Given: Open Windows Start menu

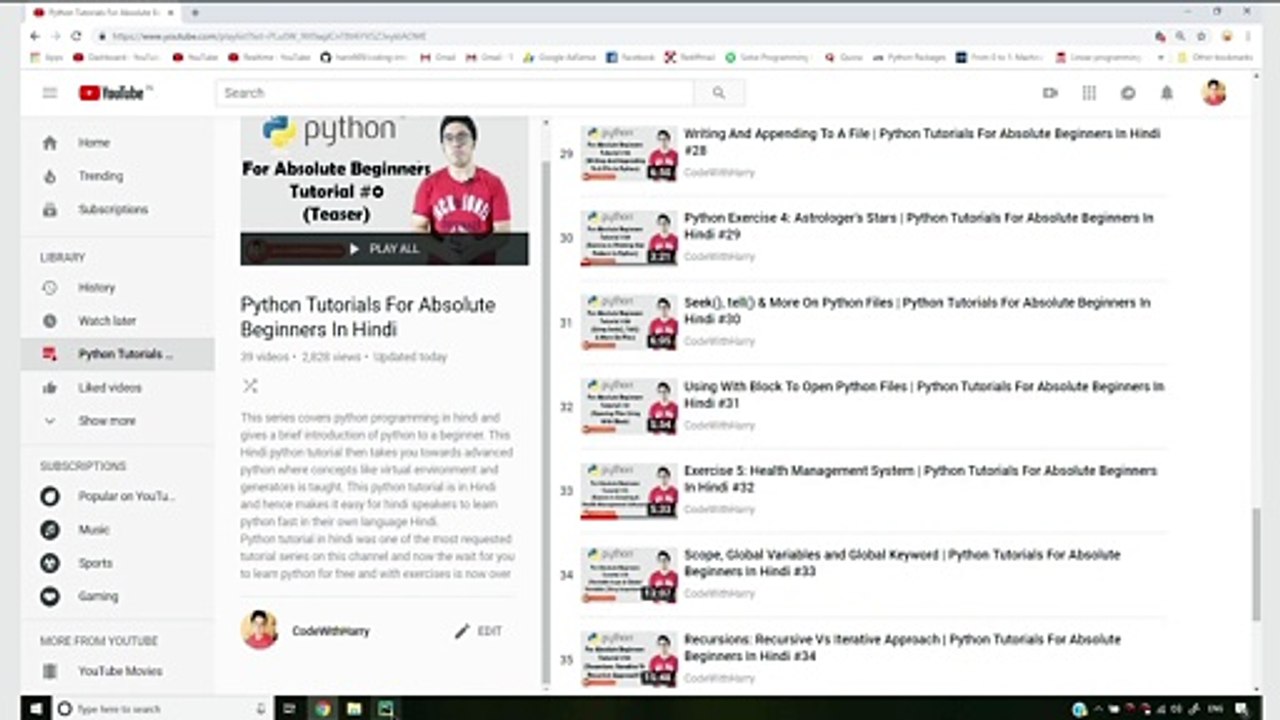Looking at the screenshot, I should click(35, 708).
